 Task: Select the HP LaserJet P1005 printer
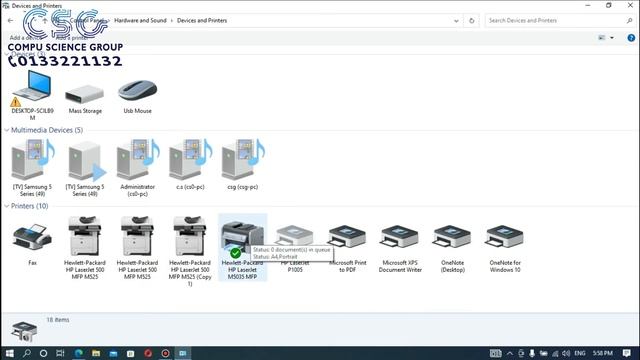[295, 248]
